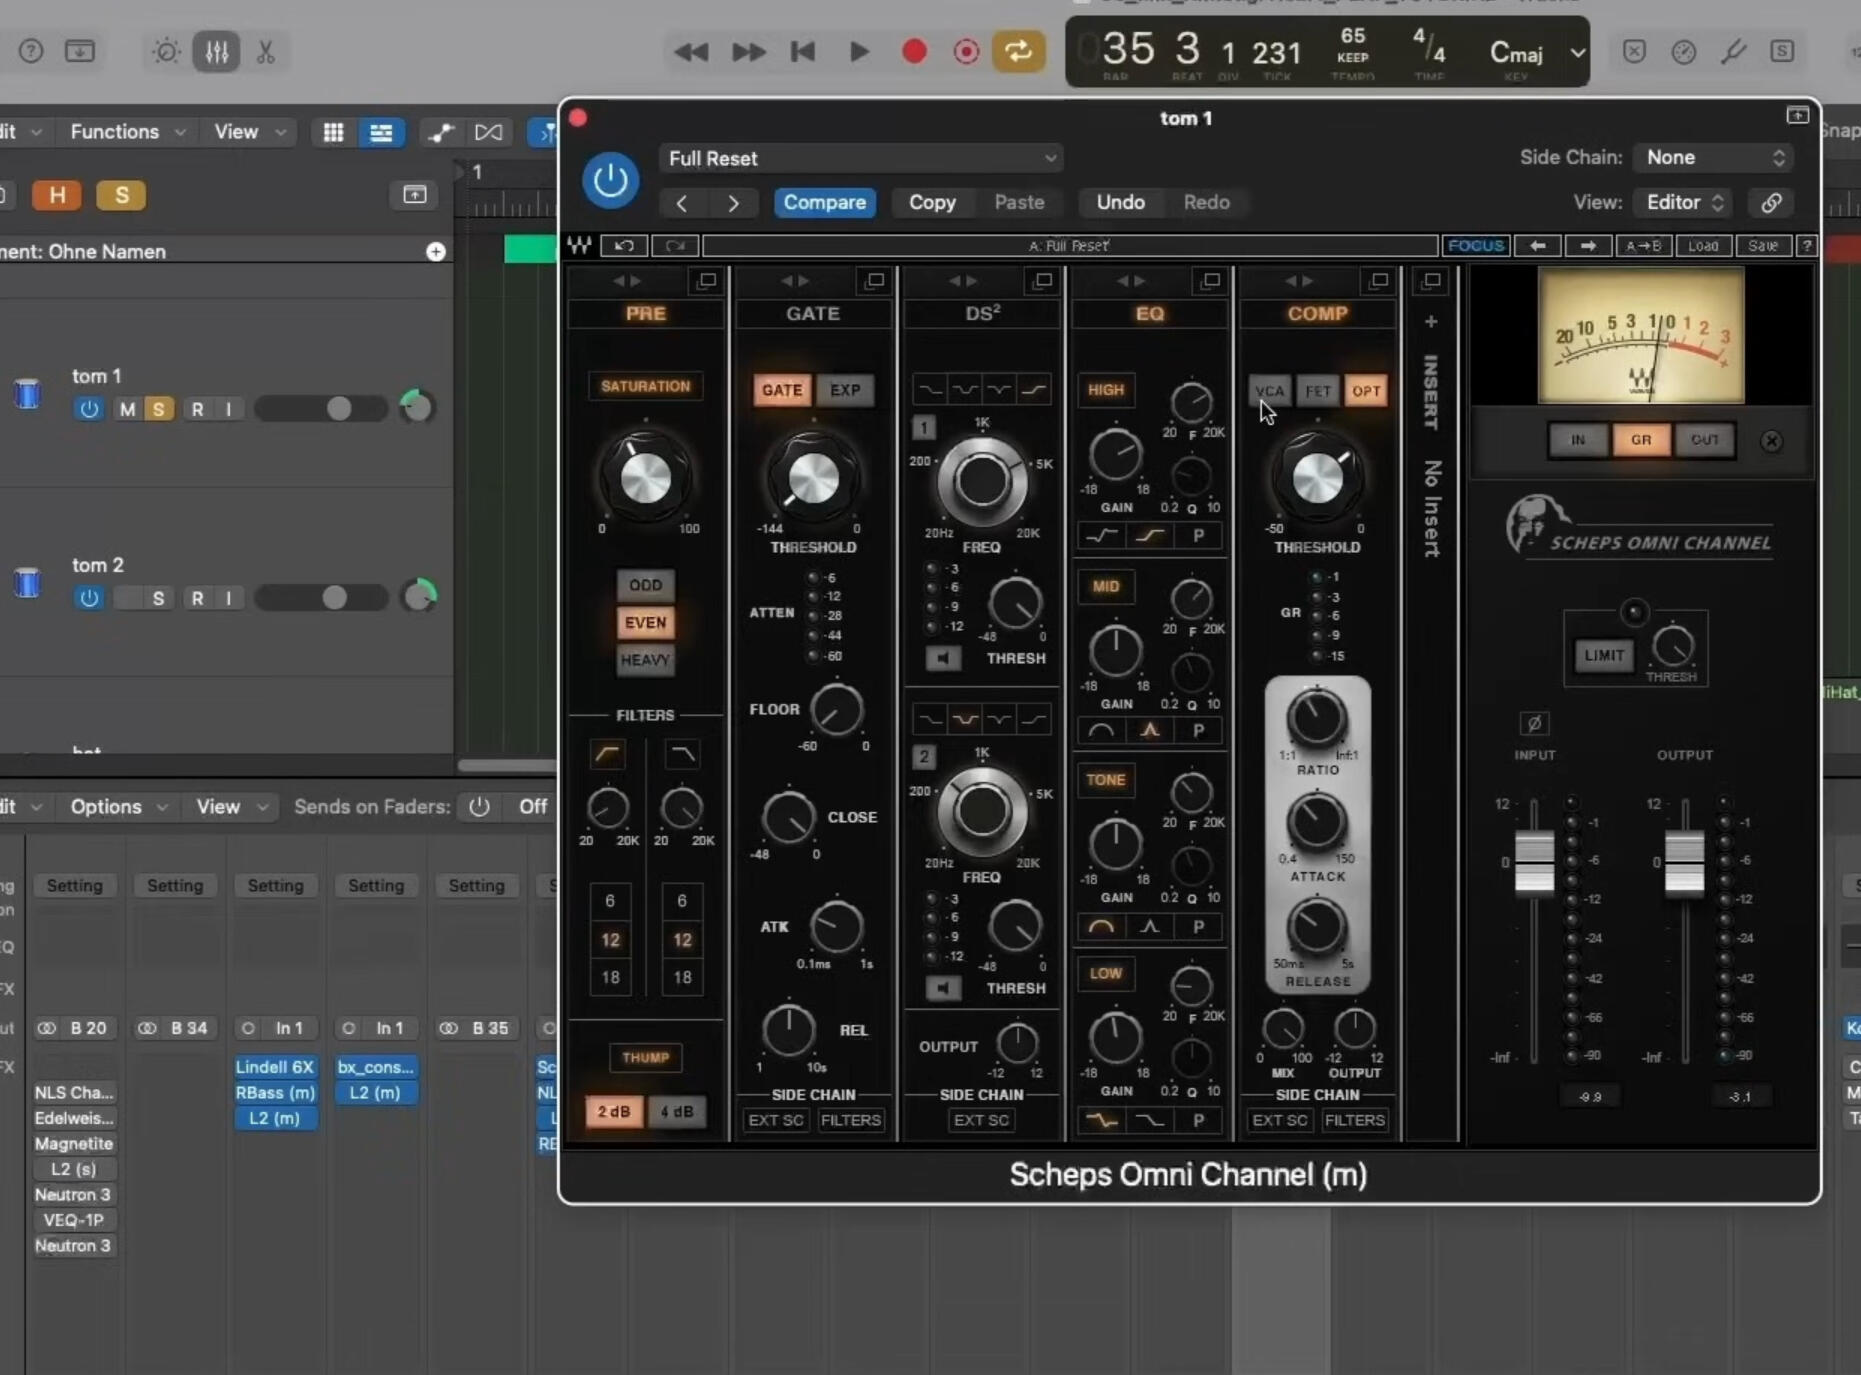Toggle the phase invert icon above INPUT

pyautogui.click(x=1534, y=722)
